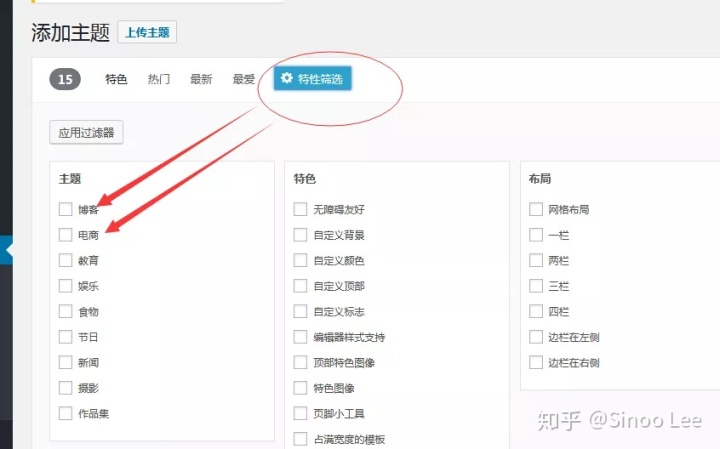Click the 添加主题 page title
Viewport: 720px width, 449px height.
[70, 33]
